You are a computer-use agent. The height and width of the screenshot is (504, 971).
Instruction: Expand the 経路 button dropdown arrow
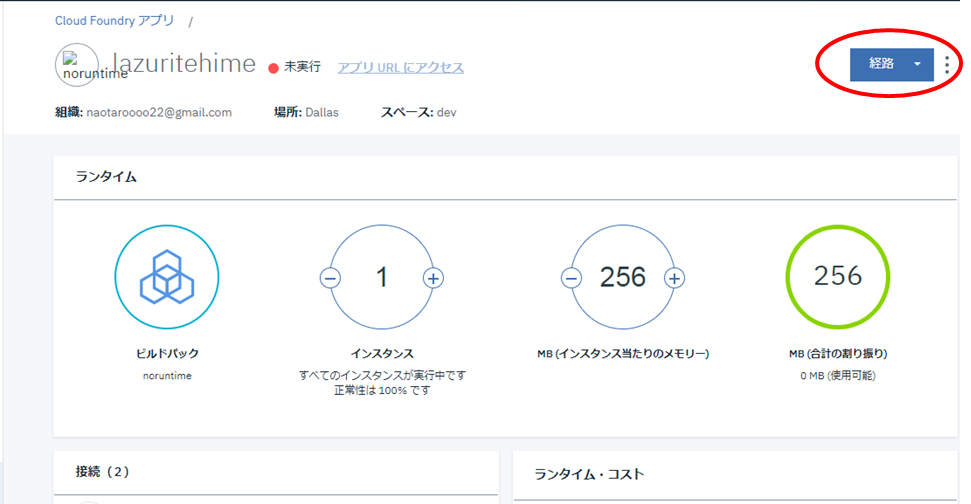917,64
